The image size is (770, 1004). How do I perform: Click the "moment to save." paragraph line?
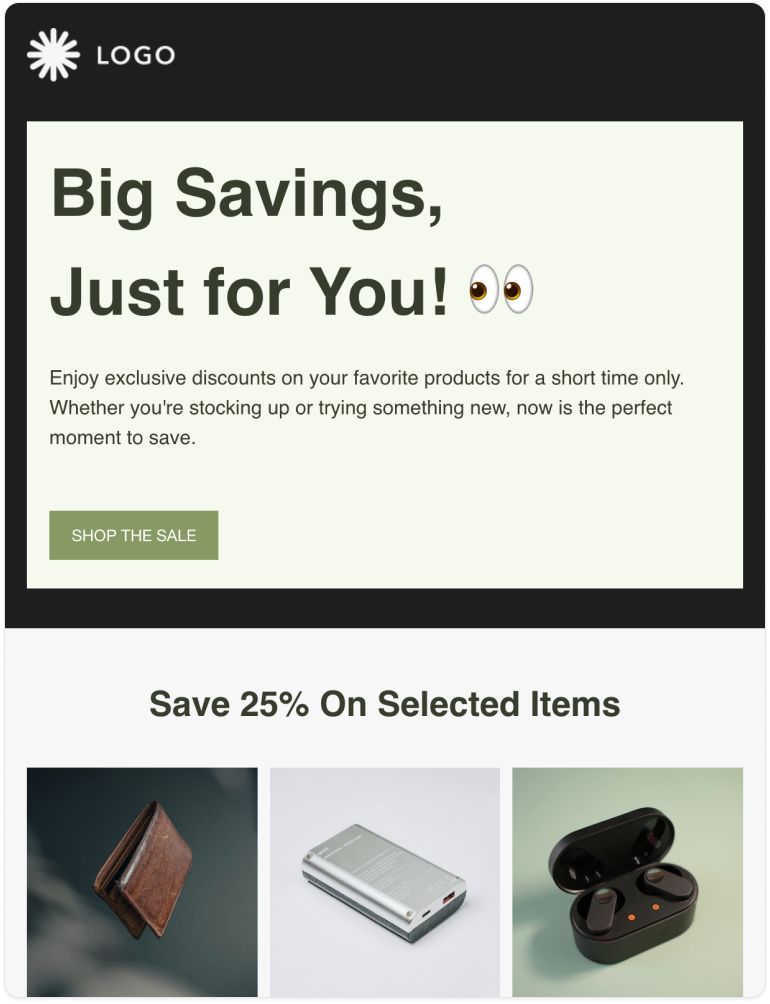point(122,438)
